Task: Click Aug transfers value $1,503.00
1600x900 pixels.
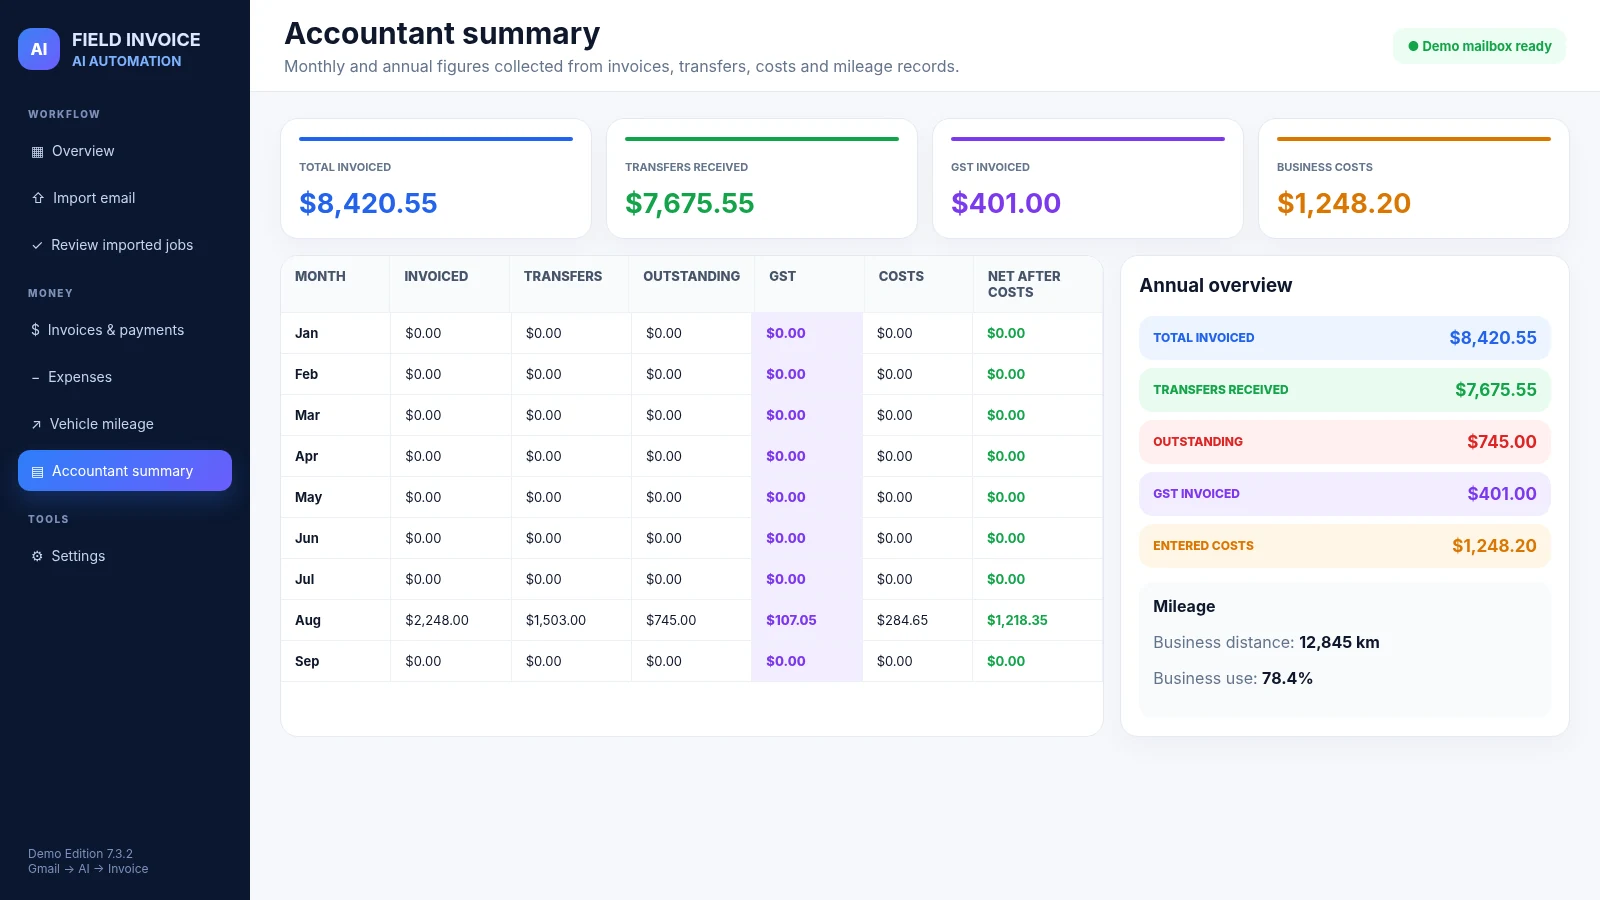Action: pyautogui.click(x=556, y=620)
